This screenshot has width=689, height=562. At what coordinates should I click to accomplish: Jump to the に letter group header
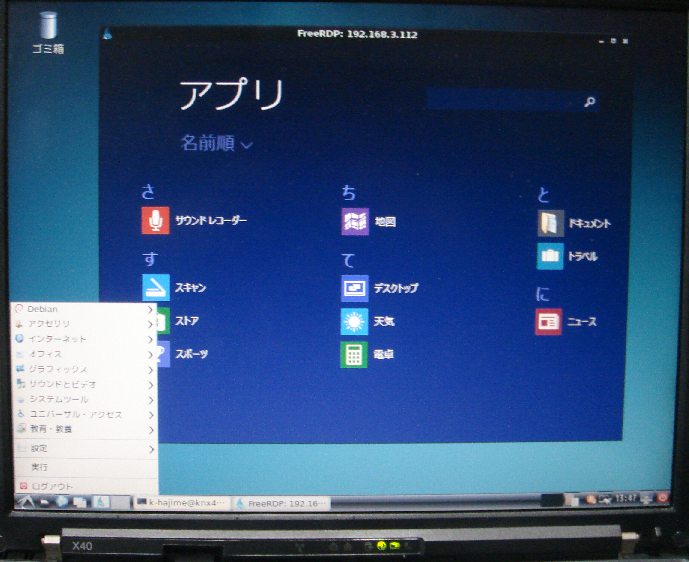point(543,294)
